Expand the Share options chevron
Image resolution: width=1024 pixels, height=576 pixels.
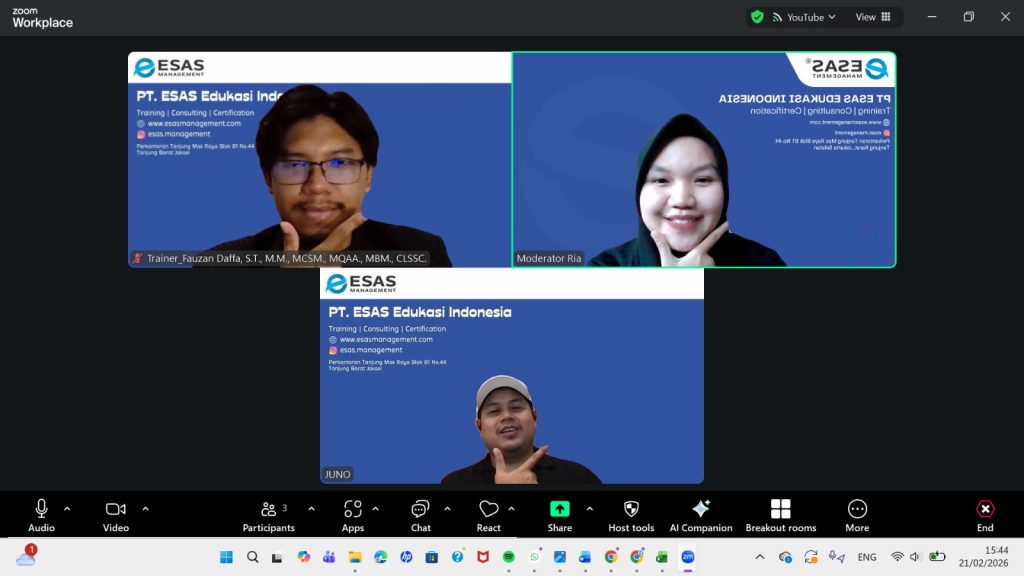(589, 508)
